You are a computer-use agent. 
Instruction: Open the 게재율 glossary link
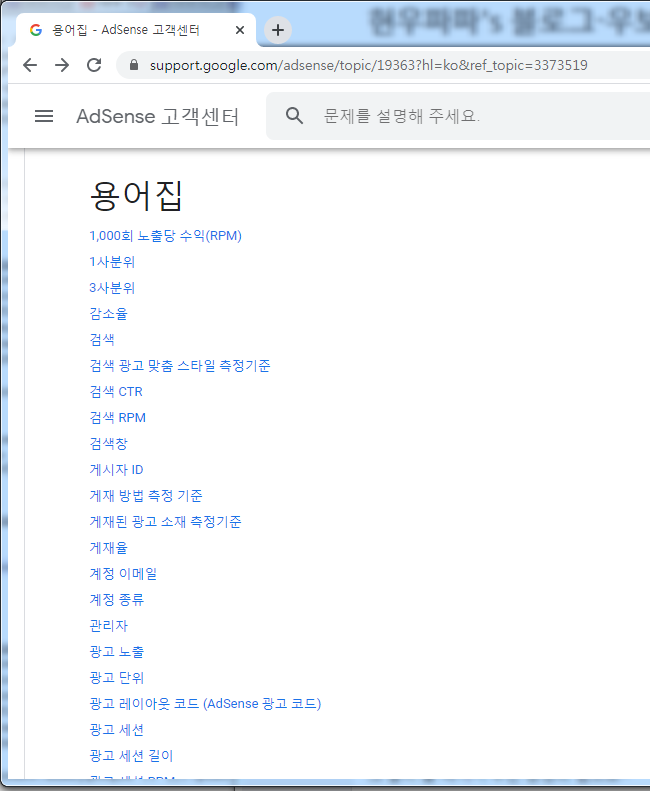[x=109, y=547]
